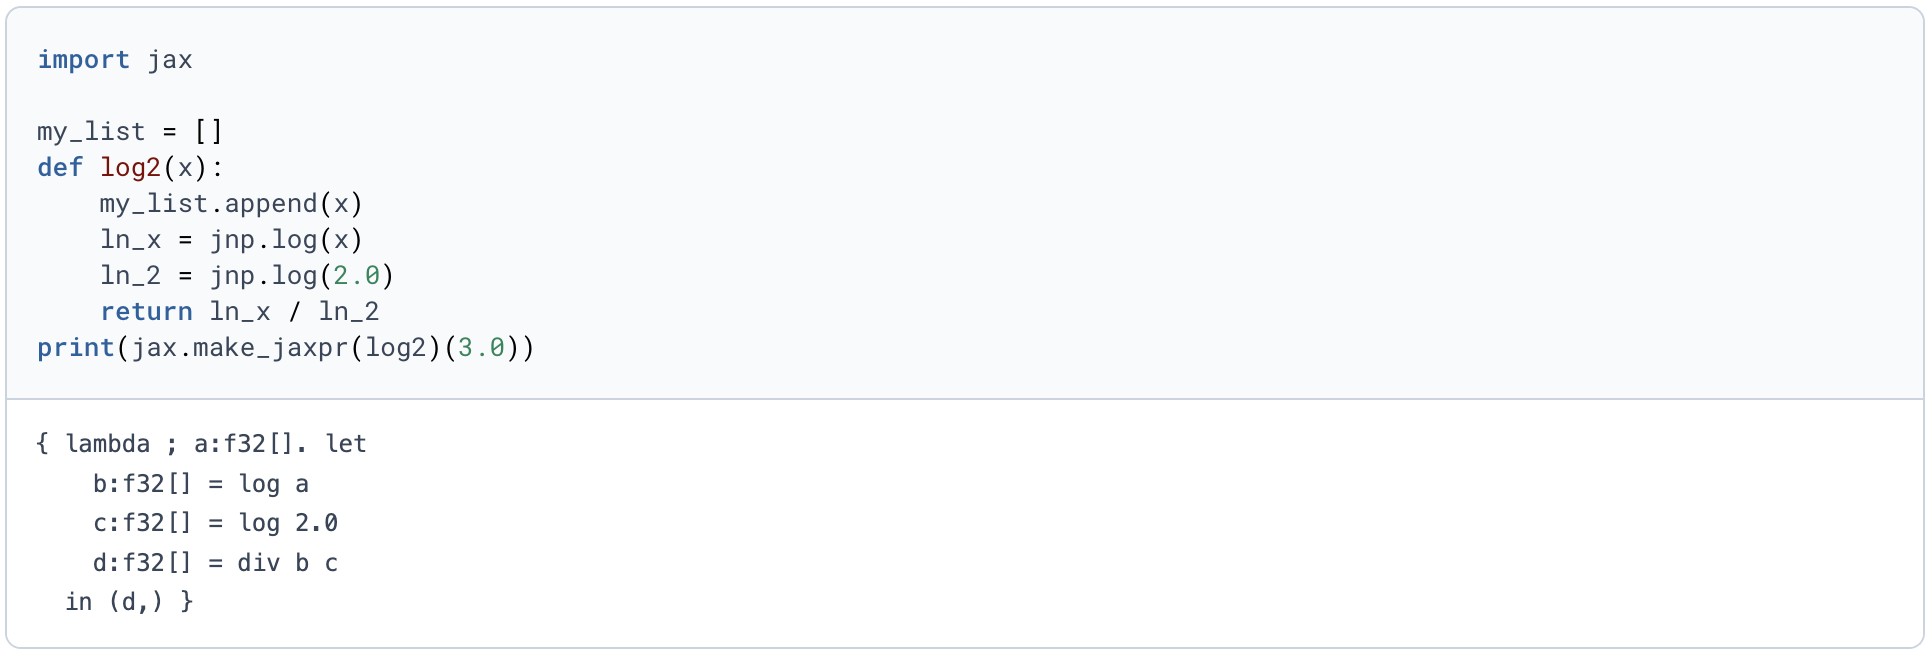Click the 'print' keyword on the last code line
The image size is (1932, 653).
(x=76, y=348)
